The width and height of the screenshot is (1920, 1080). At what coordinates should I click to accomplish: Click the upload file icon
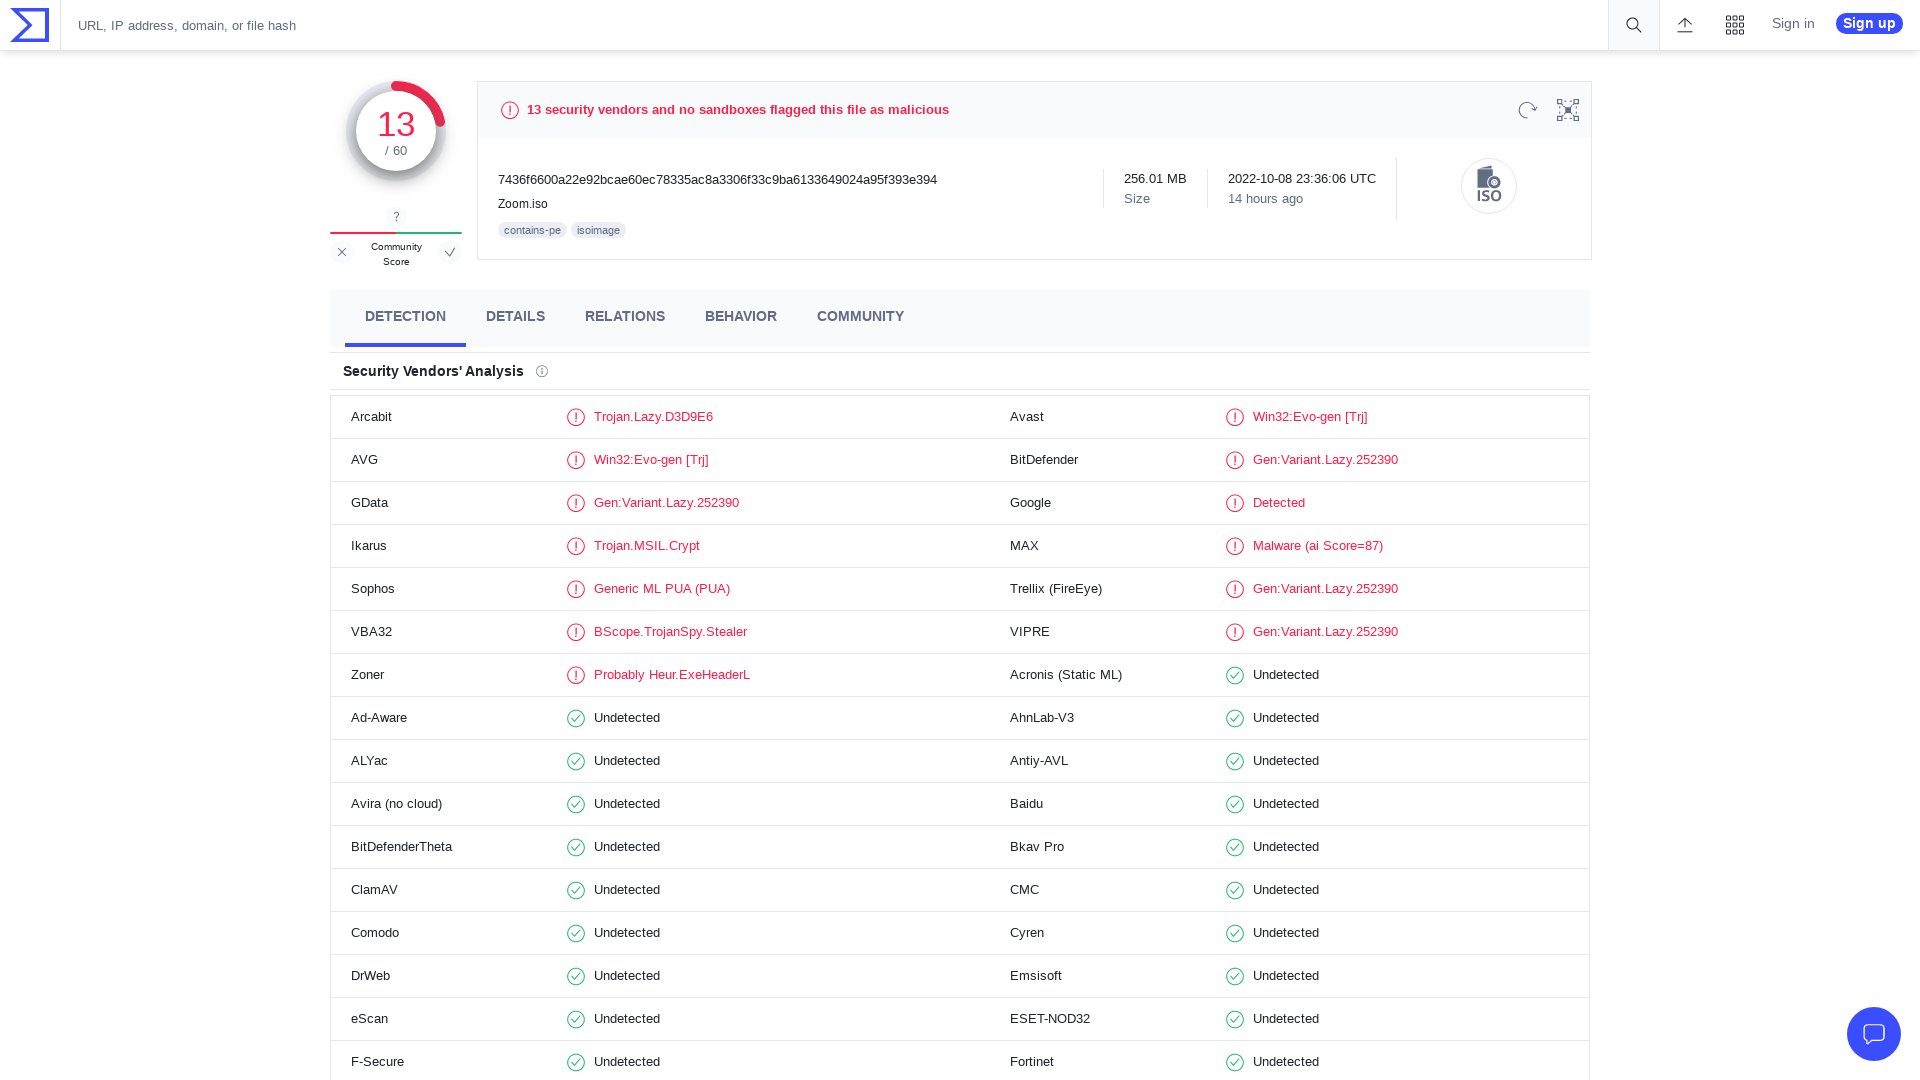(x=1685, y=24)
